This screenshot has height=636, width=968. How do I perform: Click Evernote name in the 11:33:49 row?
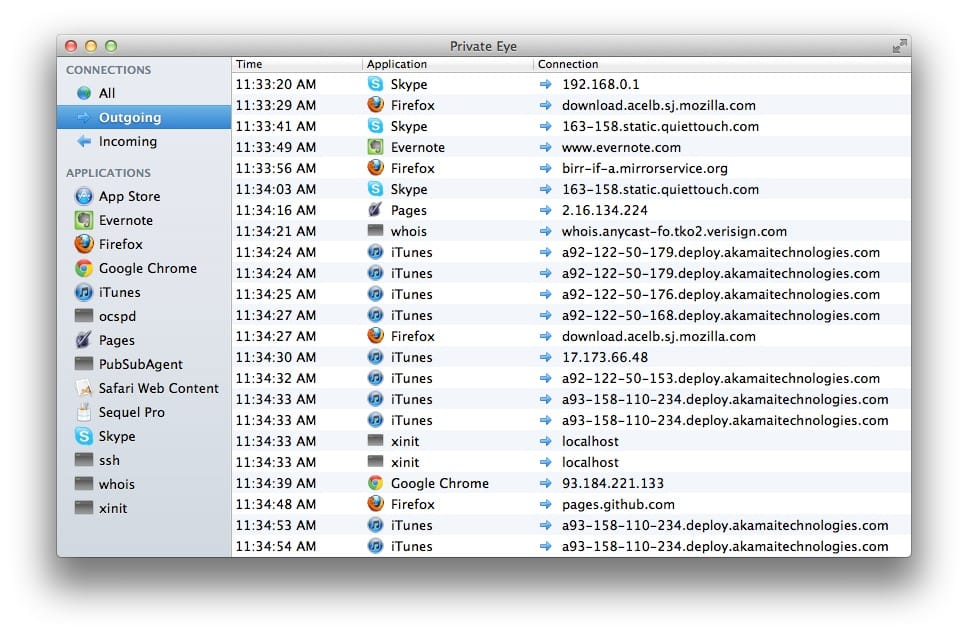click(x=417, y=147)
